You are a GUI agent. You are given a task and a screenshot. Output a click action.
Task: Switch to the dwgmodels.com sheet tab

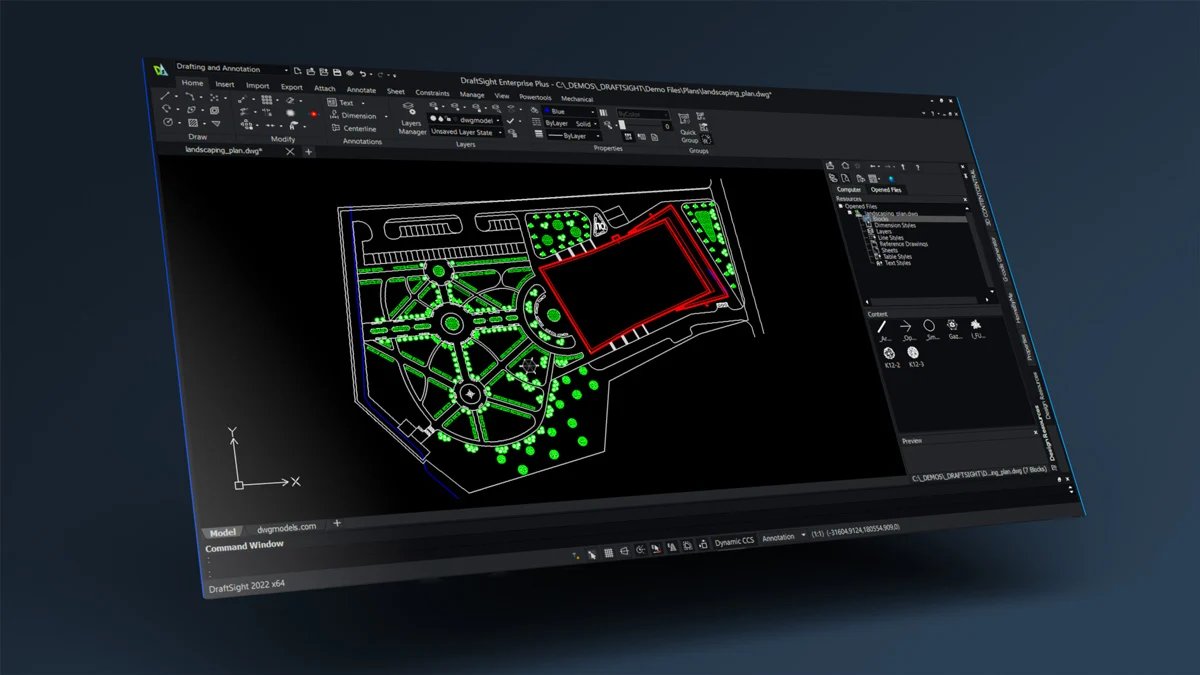[x=286, y=527]
